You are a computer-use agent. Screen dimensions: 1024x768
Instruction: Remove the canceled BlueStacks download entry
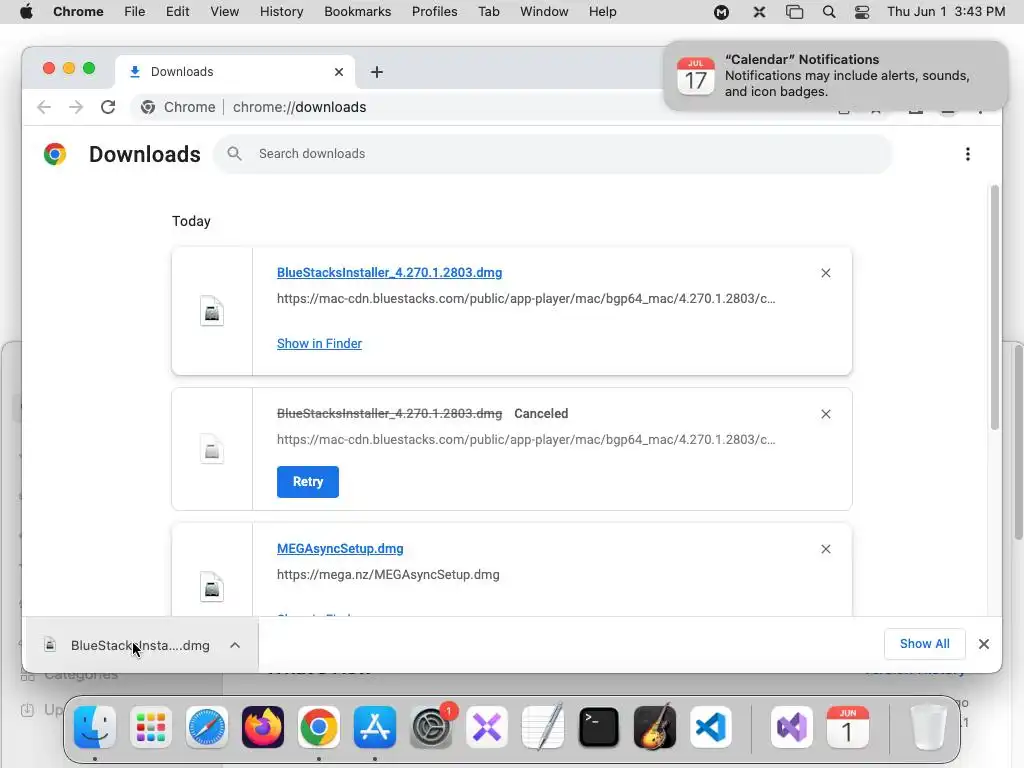click(825, 414)
